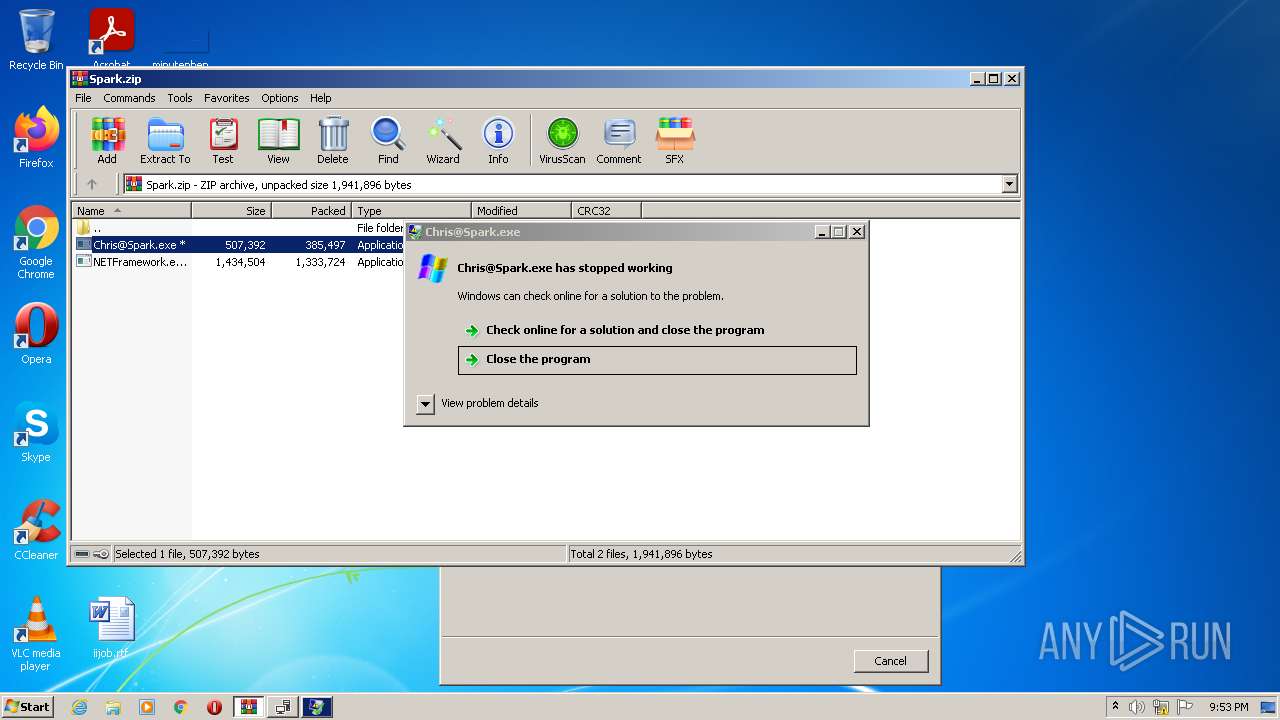
Task: Show hidden tray icons arrow
Action: [1115, 707]
